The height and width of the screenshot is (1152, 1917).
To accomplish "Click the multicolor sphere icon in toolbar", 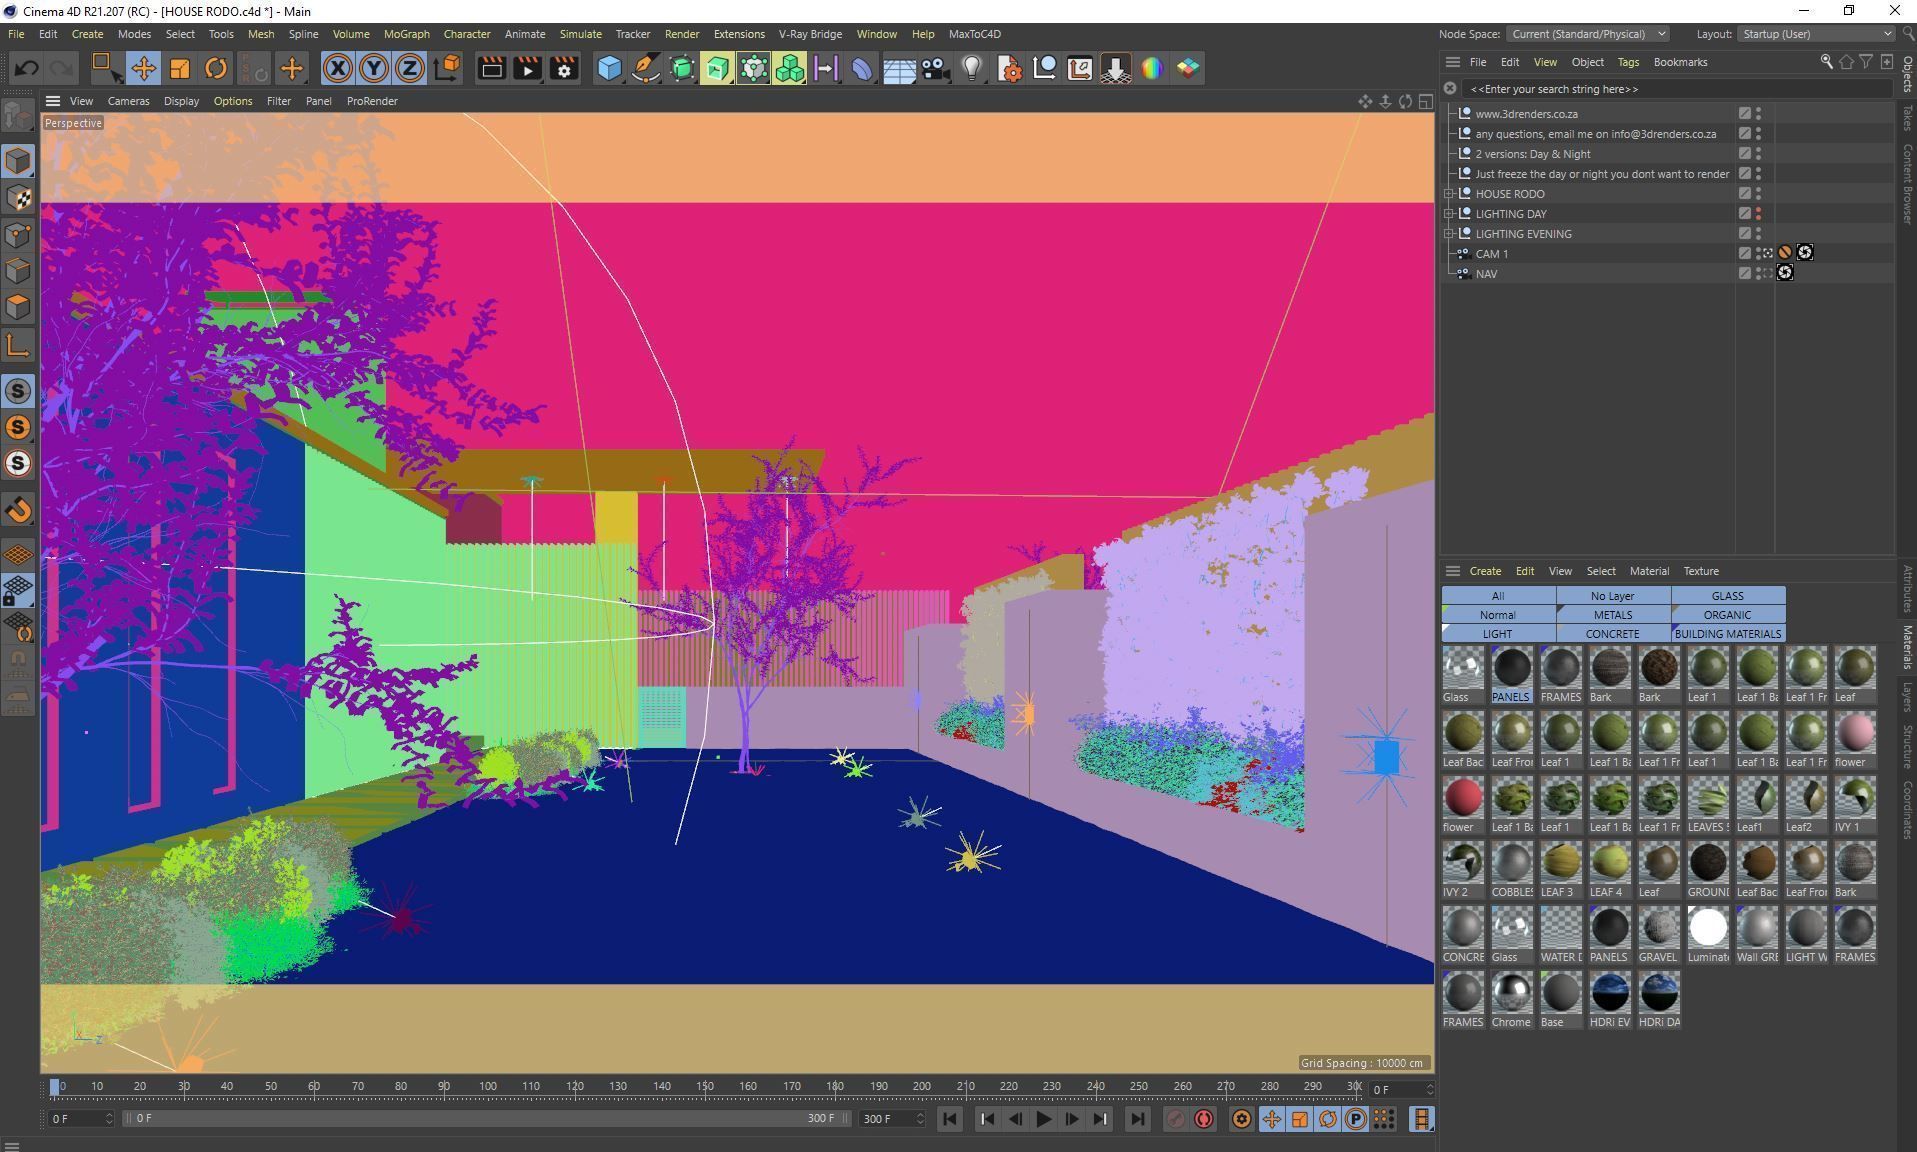I will (x=1152, y=68).
